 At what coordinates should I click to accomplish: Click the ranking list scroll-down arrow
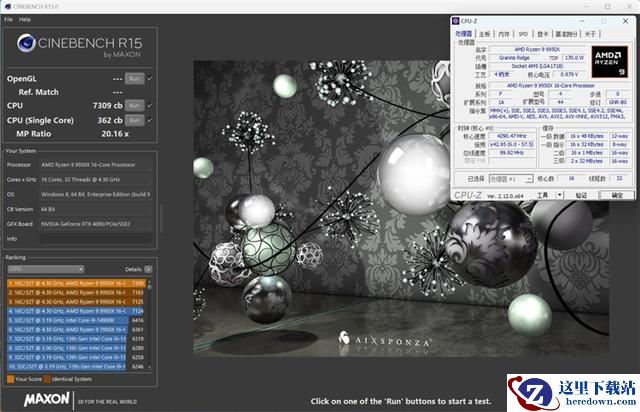[149, 367]
